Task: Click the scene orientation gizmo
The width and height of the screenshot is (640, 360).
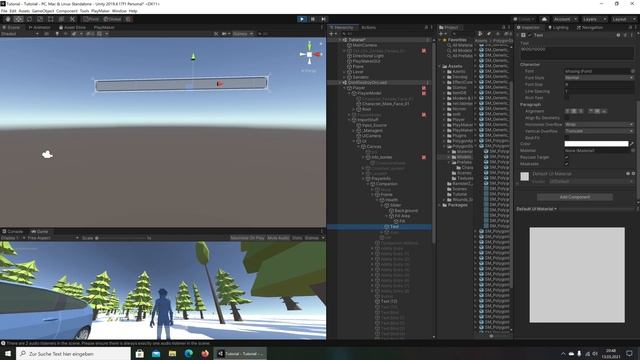Action: click(310, 54)
